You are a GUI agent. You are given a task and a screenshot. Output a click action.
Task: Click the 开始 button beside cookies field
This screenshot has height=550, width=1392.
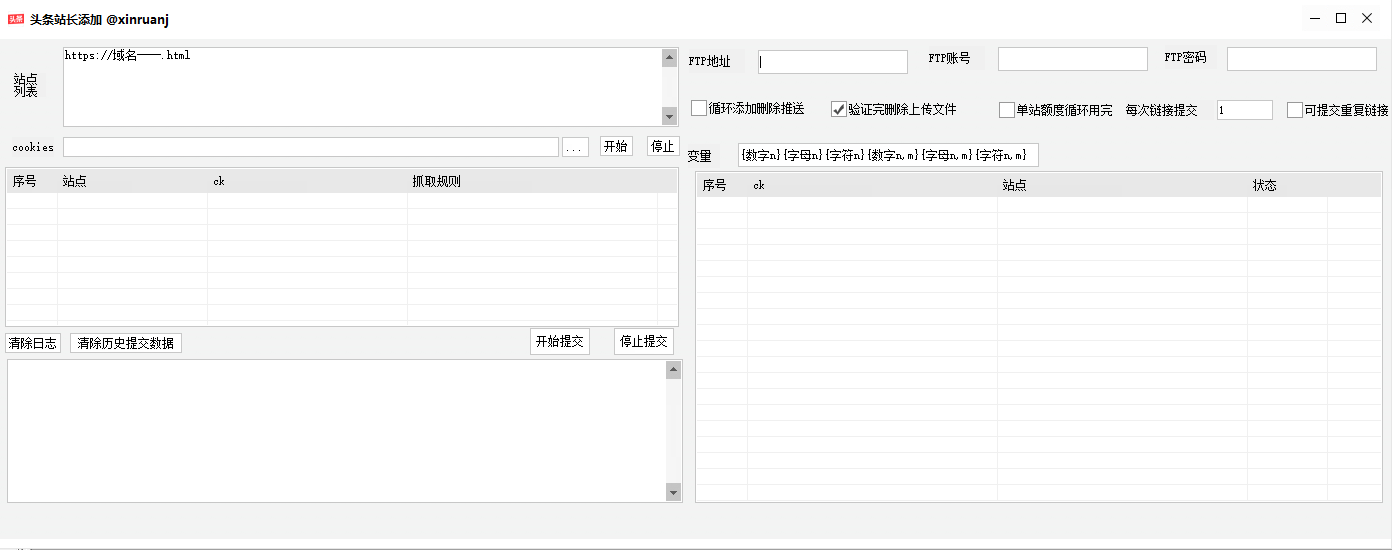tap(616, 147)
